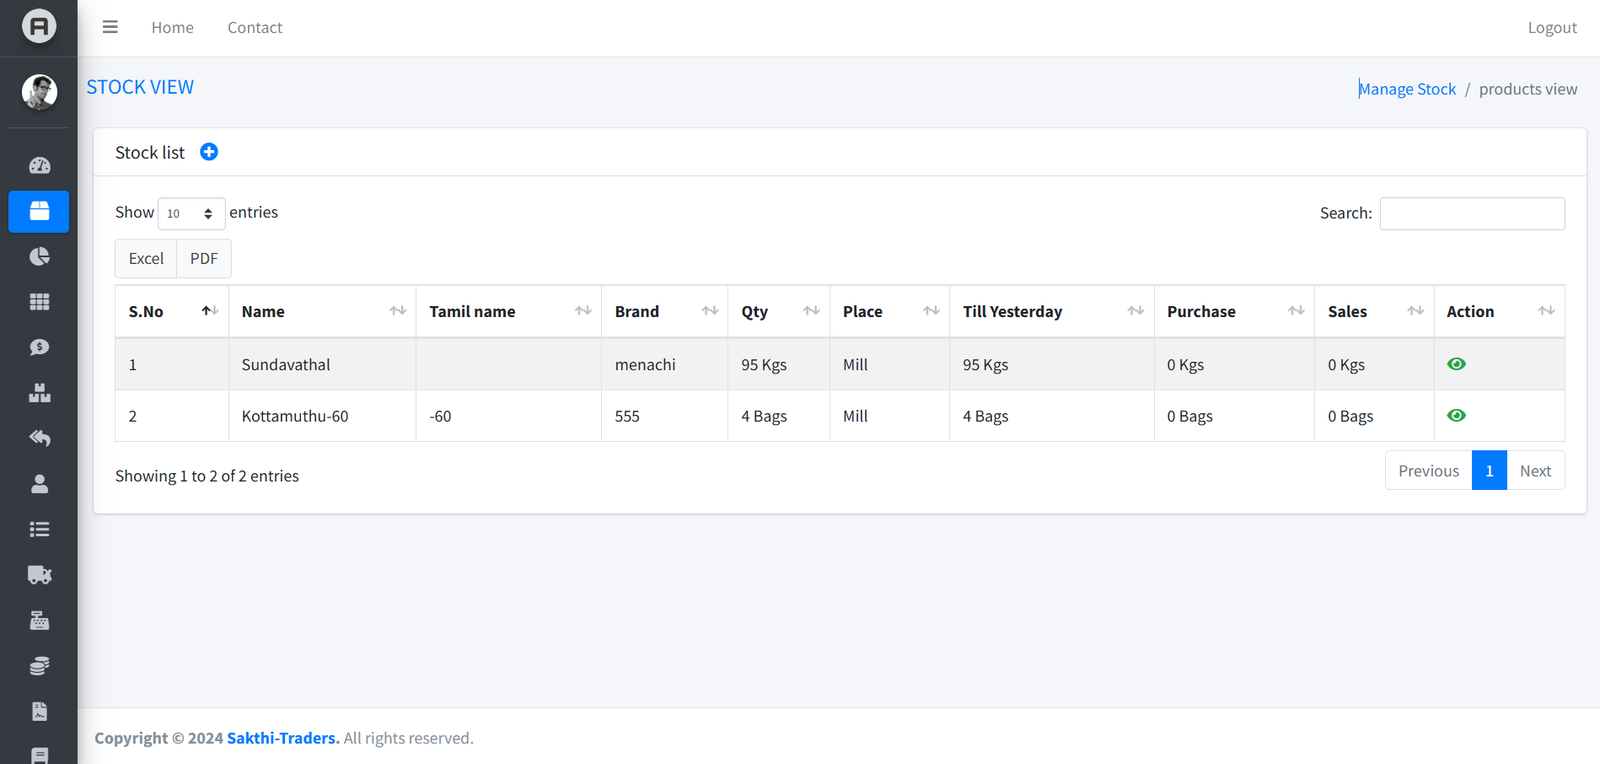Open the truck icon in sidebar
The image size is (1600, 764).
[39, 575]
